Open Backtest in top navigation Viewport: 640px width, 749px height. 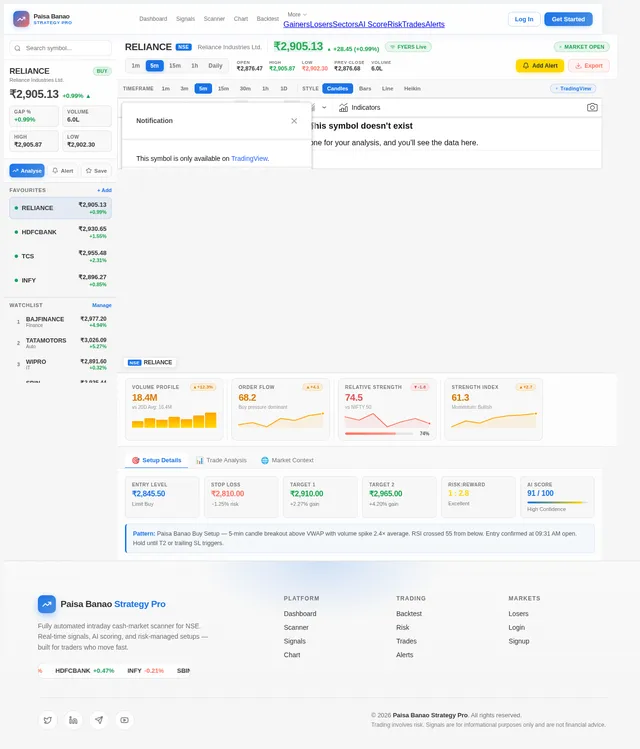267,19
